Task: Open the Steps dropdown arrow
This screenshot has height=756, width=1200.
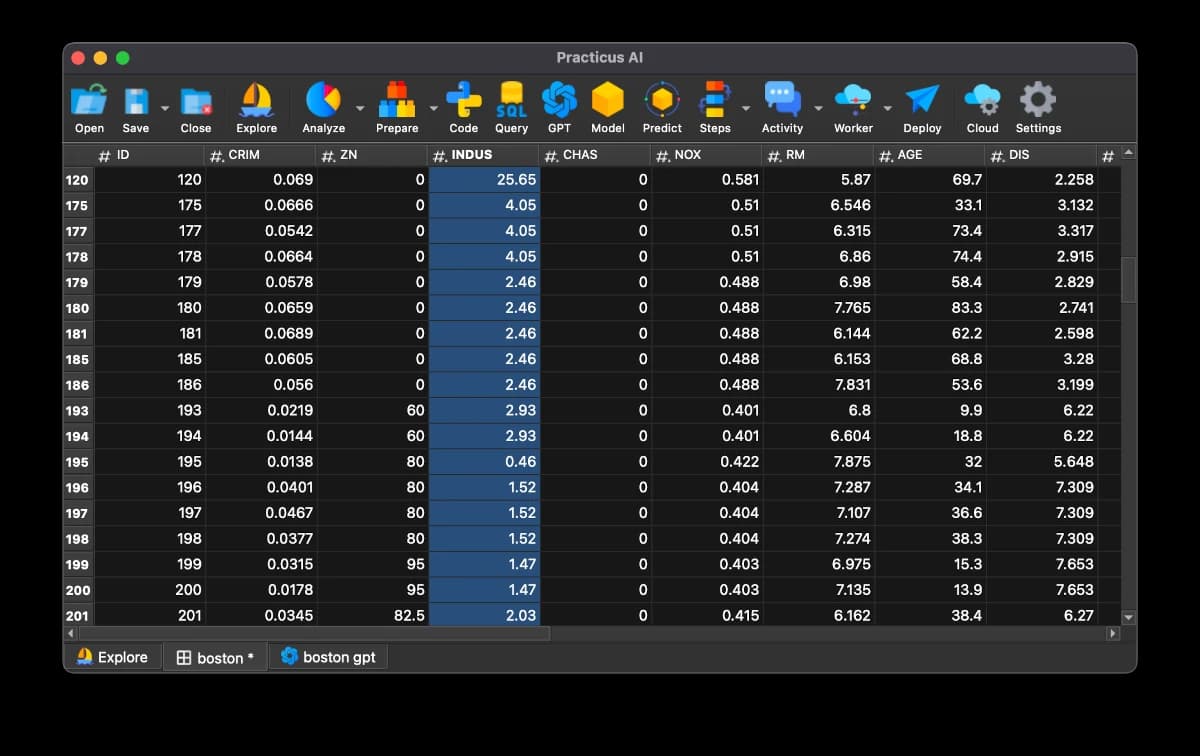Action: coord(746,108)
